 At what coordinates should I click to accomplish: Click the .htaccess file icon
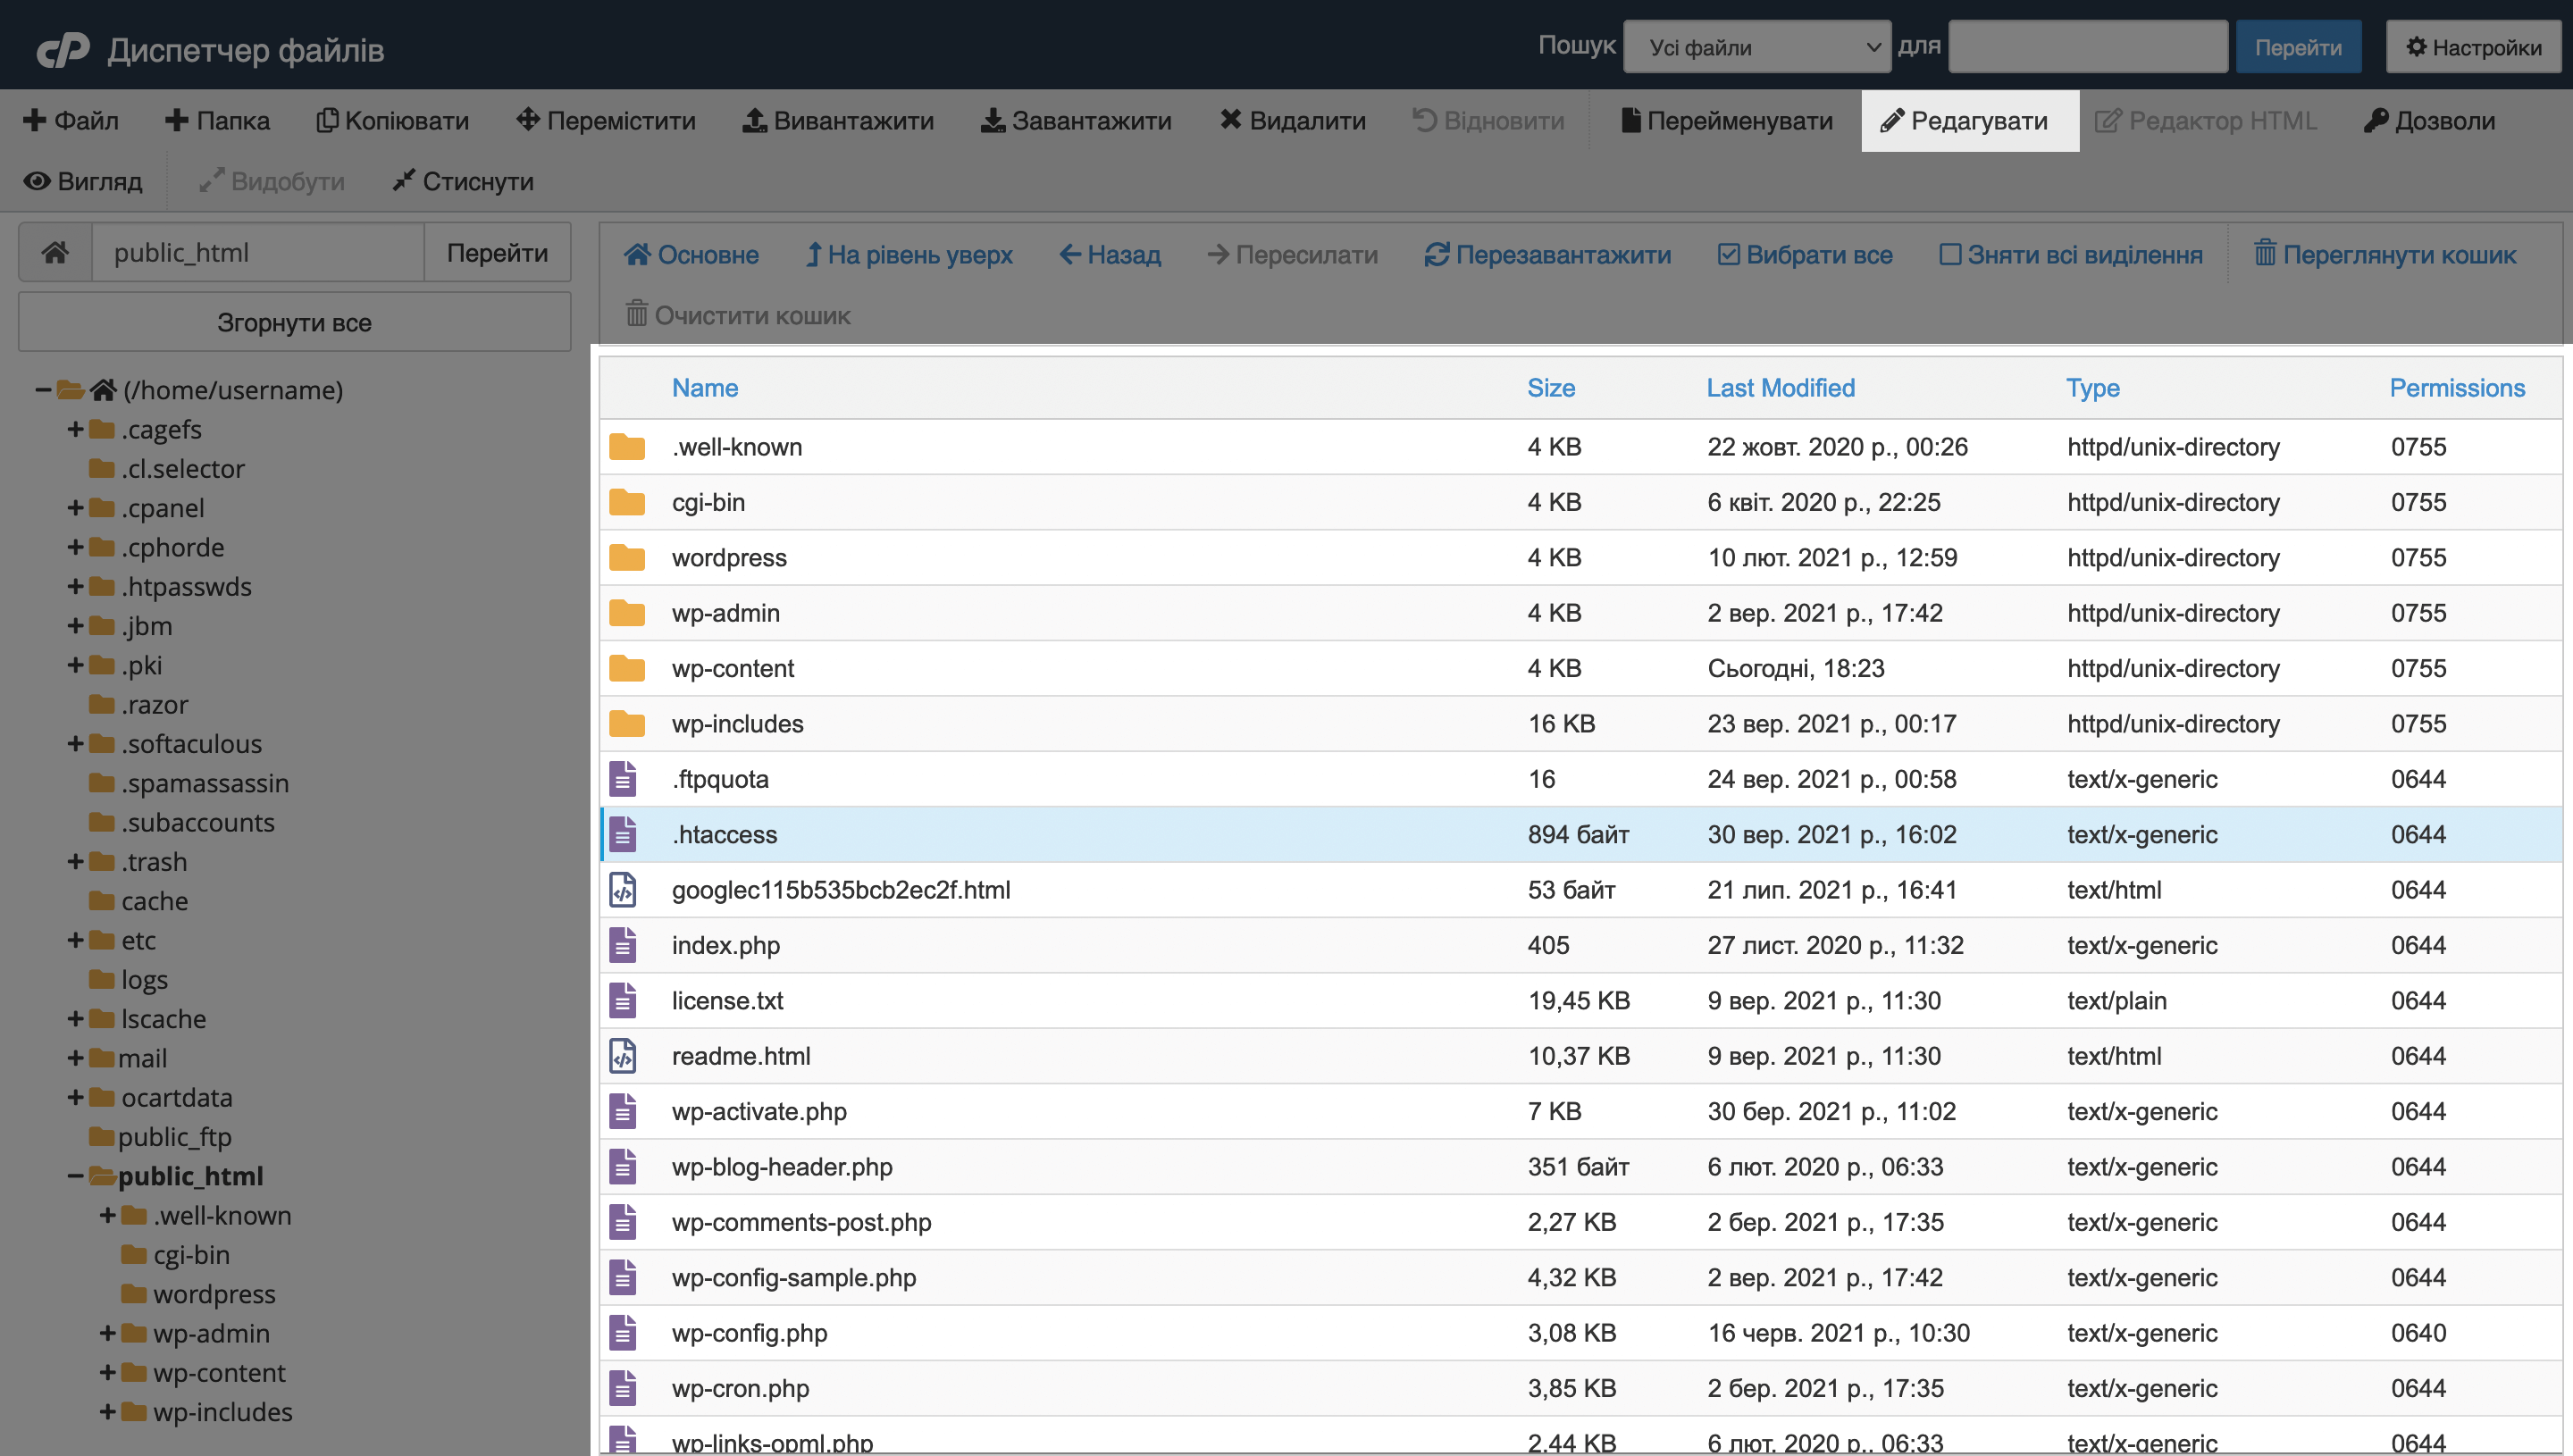[623, 834]
